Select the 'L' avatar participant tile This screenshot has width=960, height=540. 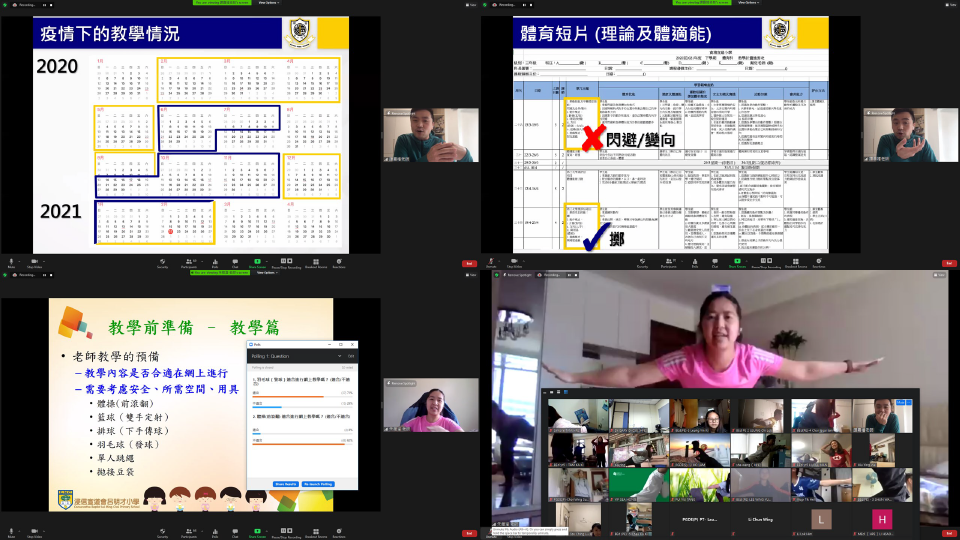[821, 519]
